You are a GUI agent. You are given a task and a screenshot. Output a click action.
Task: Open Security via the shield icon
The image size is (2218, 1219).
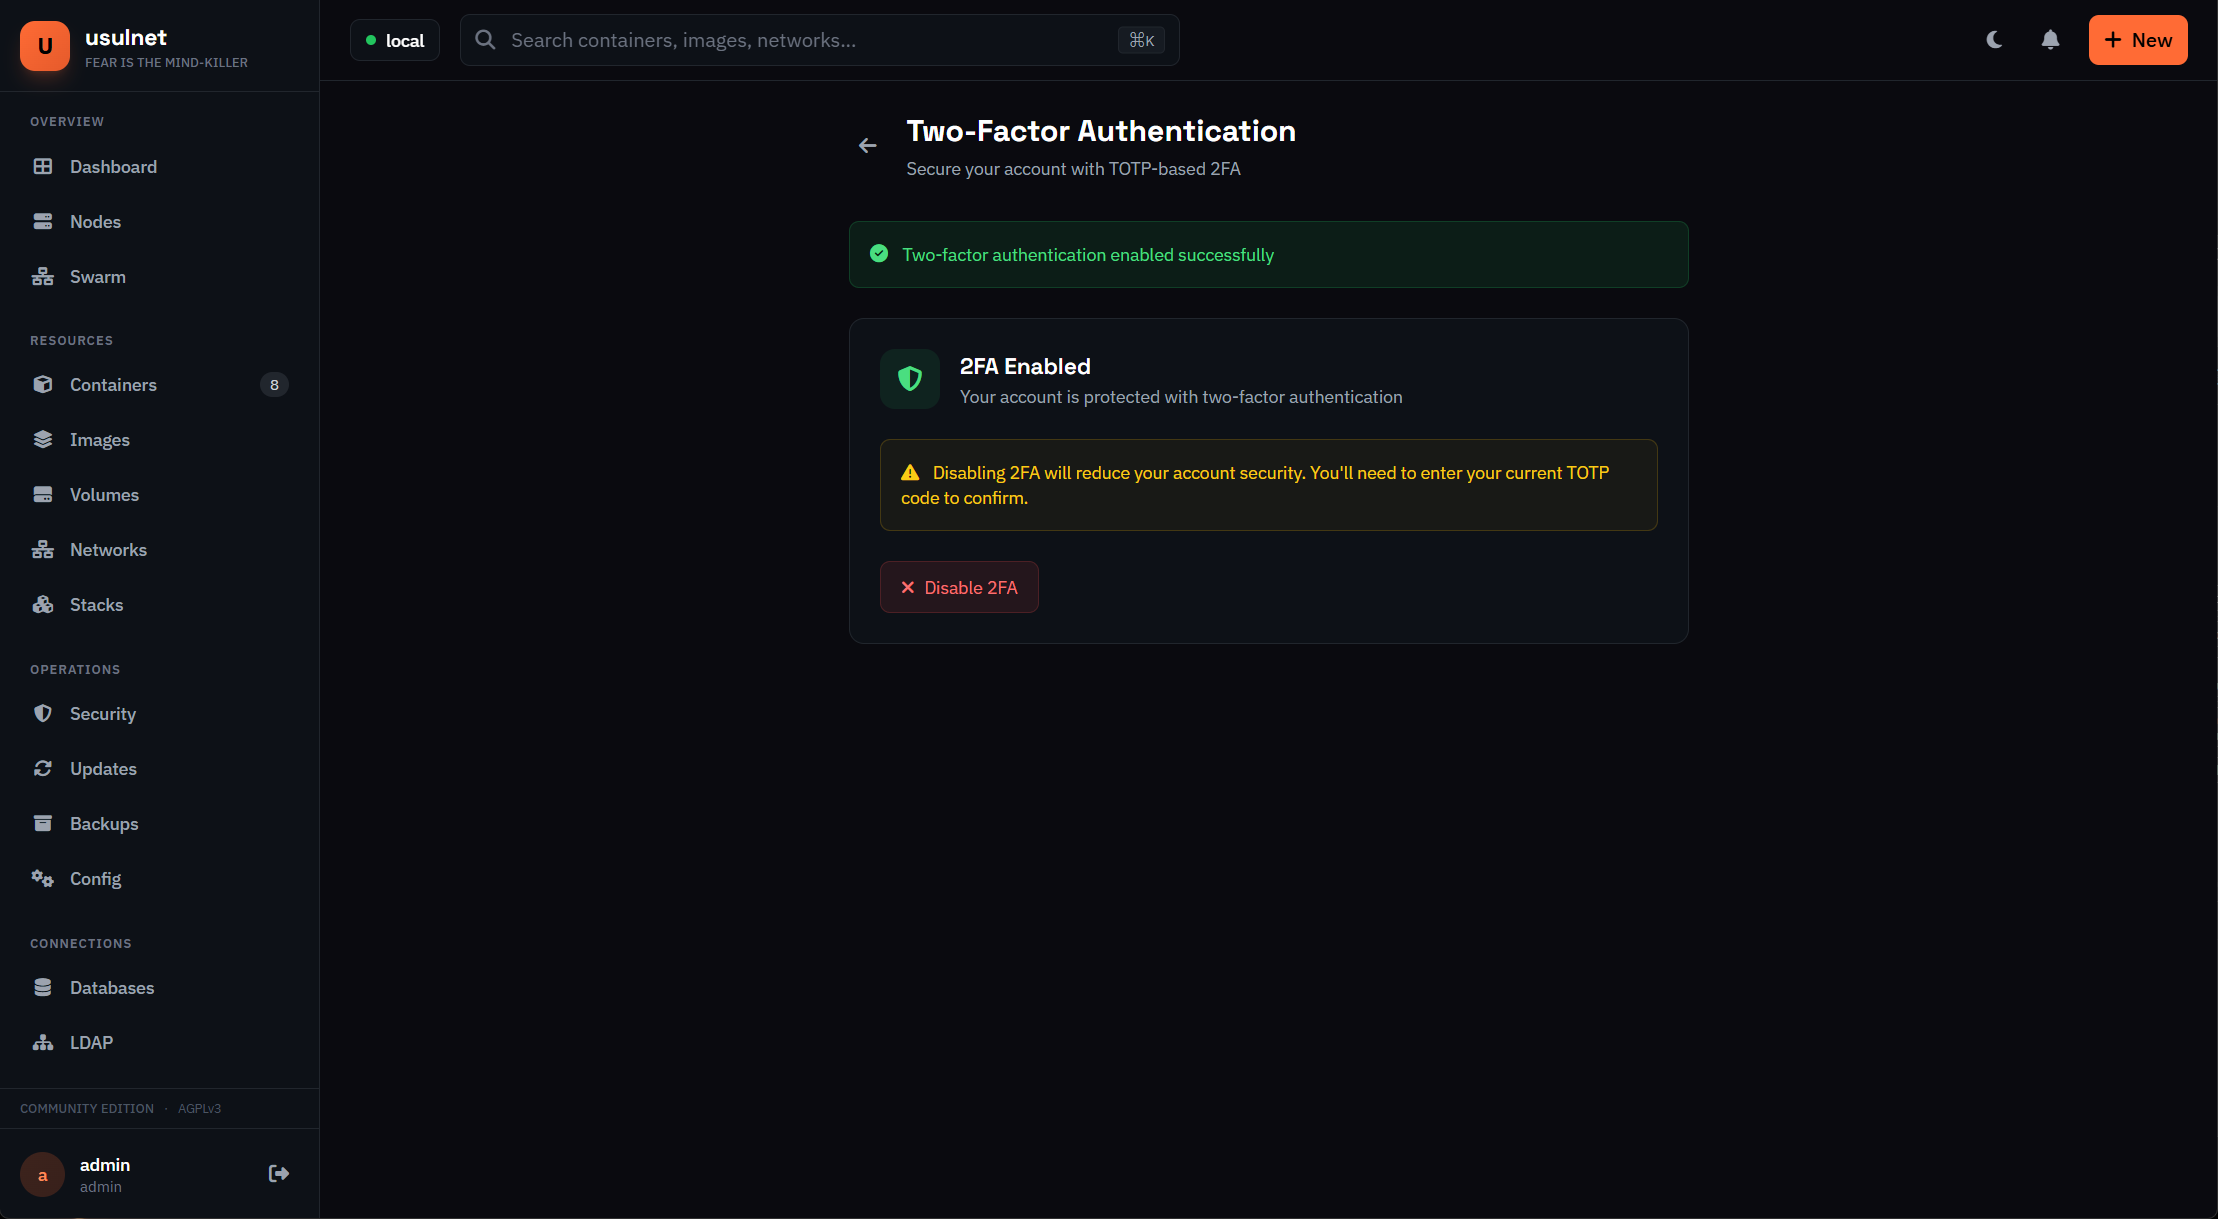click(43, 713)
